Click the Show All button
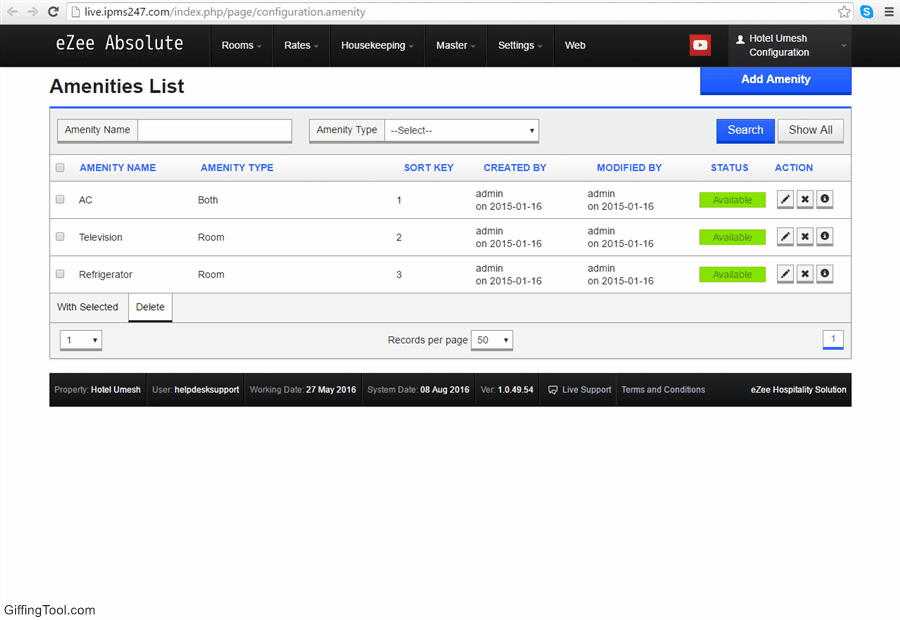This screenshot has width=900, height=620. 810,130
